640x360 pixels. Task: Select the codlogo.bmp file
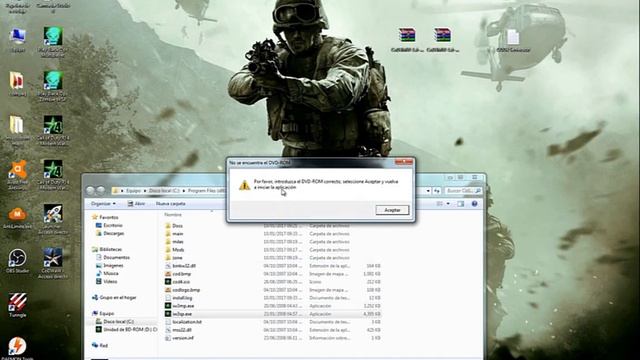[x=182, y=290]
